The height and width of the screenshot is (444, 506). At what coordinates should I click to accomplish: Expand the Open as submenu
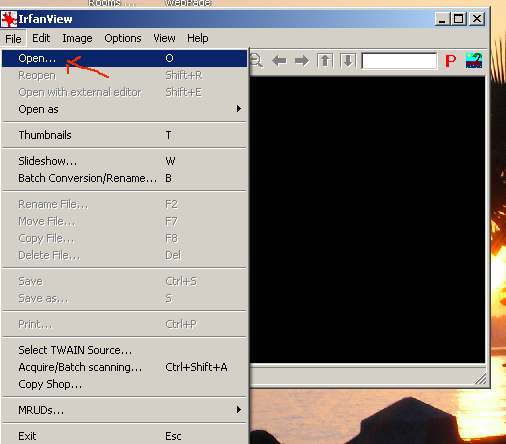124,109
